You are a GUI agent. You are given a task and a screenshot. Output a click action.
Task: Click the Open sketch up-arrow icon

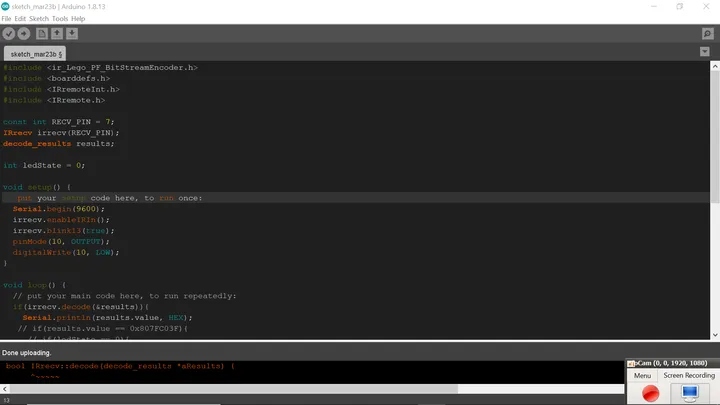coord(57,34)
